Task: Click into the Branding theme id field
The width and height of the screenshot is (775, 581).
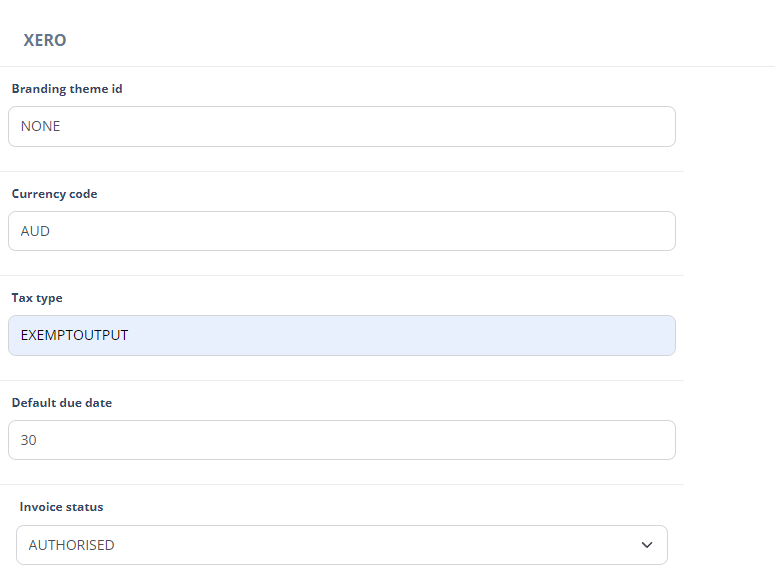Action: click(x=341, y=127)
